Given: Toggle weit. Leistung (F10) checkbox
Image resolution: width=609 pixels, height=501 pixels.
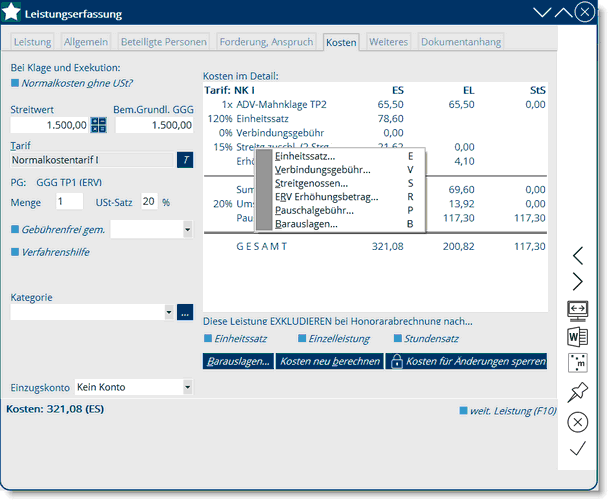Looking at the screenshot, I should (463, 411).
